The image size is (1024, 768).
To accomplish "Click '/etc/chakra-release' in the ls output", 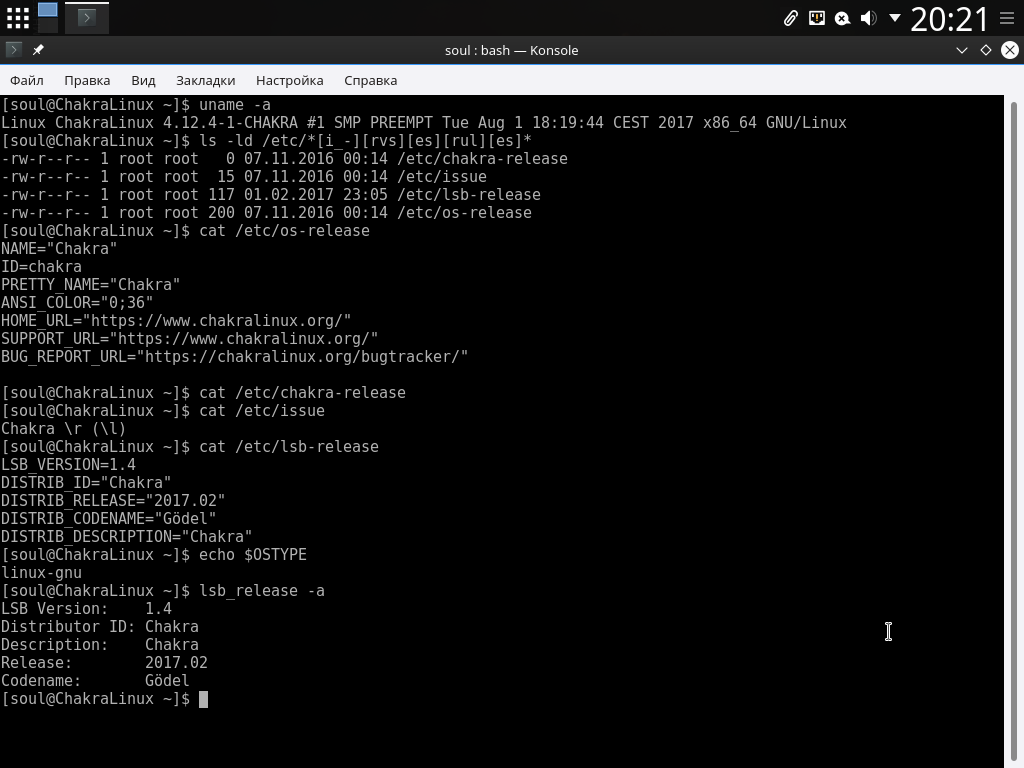I will click(x=482, y=159).
